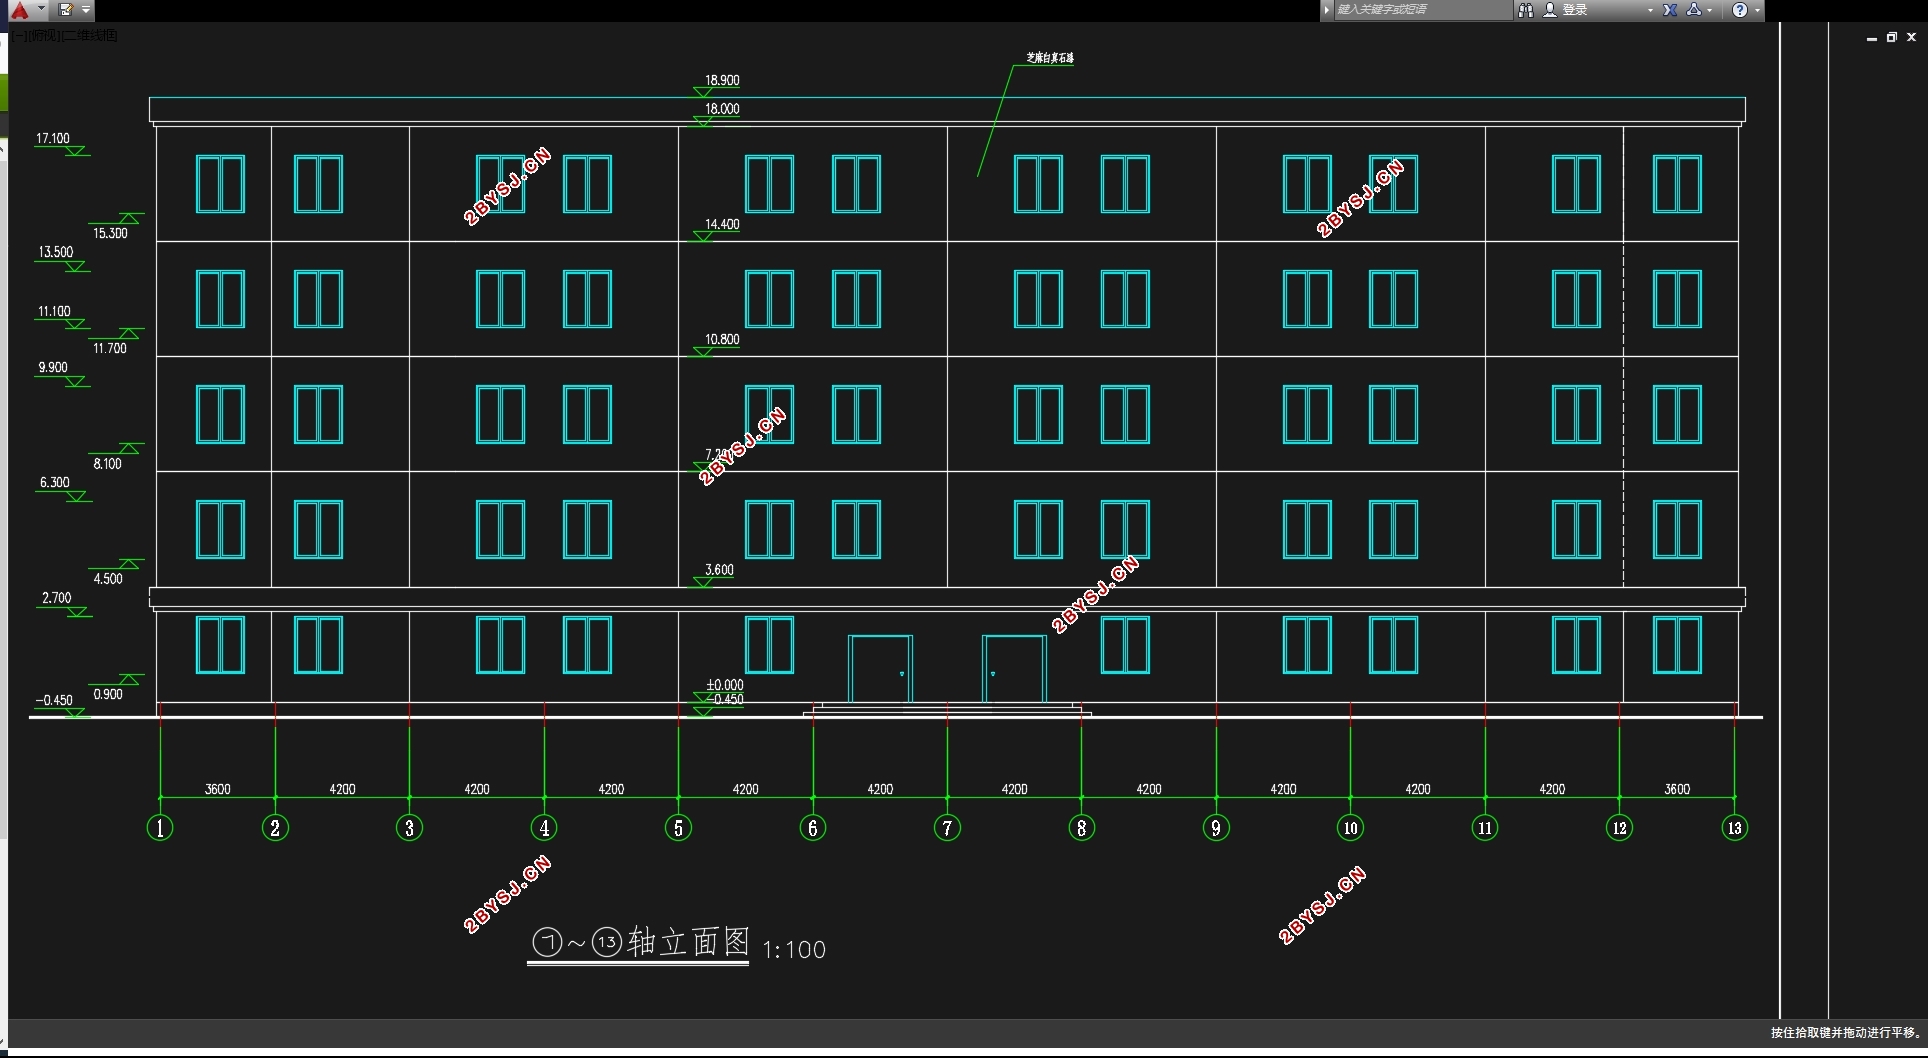Select the 3600 dimension between axes 1 and 2
Screen dimensions: 1928x1058
pyautogui.click(x=217, y=789)
